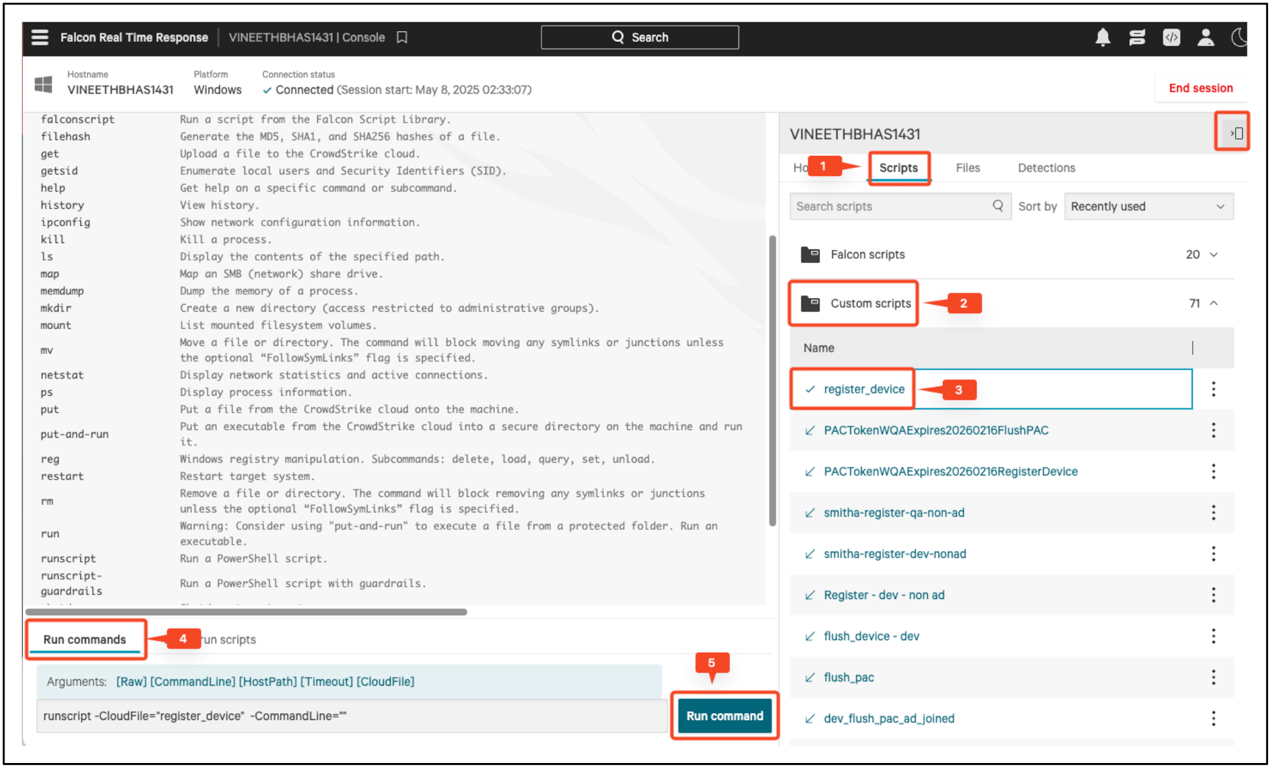
Task: Click the console horizontal scrollbar
Action: point(245,611)
